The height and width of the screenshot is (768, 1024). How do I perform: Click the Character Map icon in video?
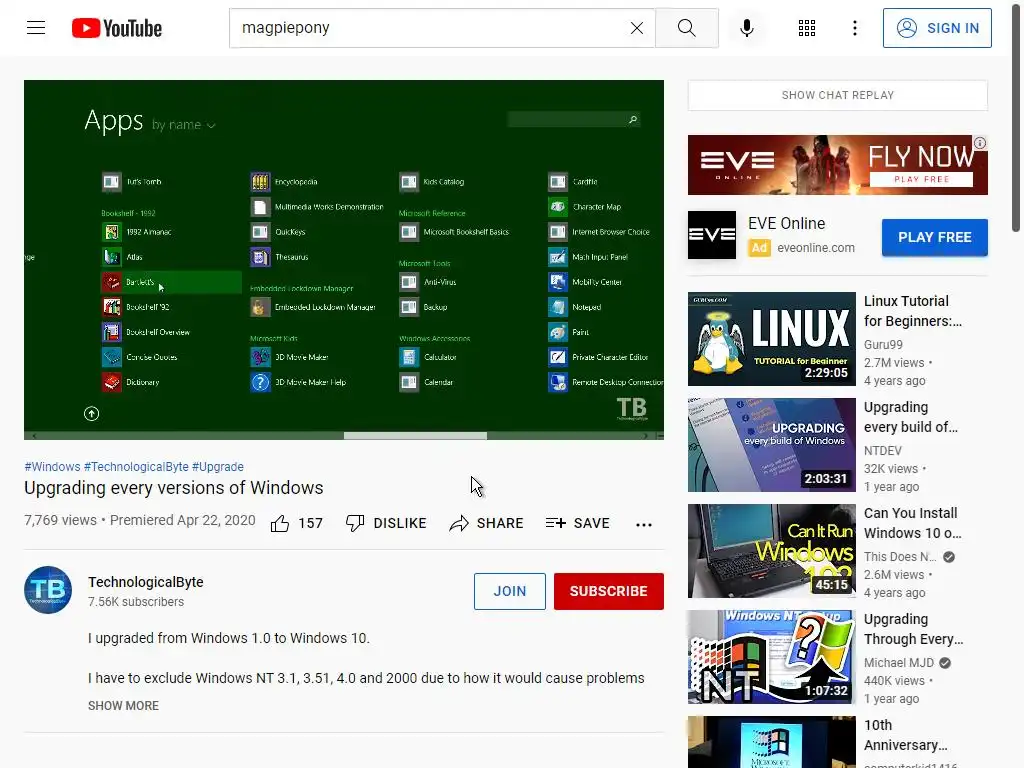point(558,207)
